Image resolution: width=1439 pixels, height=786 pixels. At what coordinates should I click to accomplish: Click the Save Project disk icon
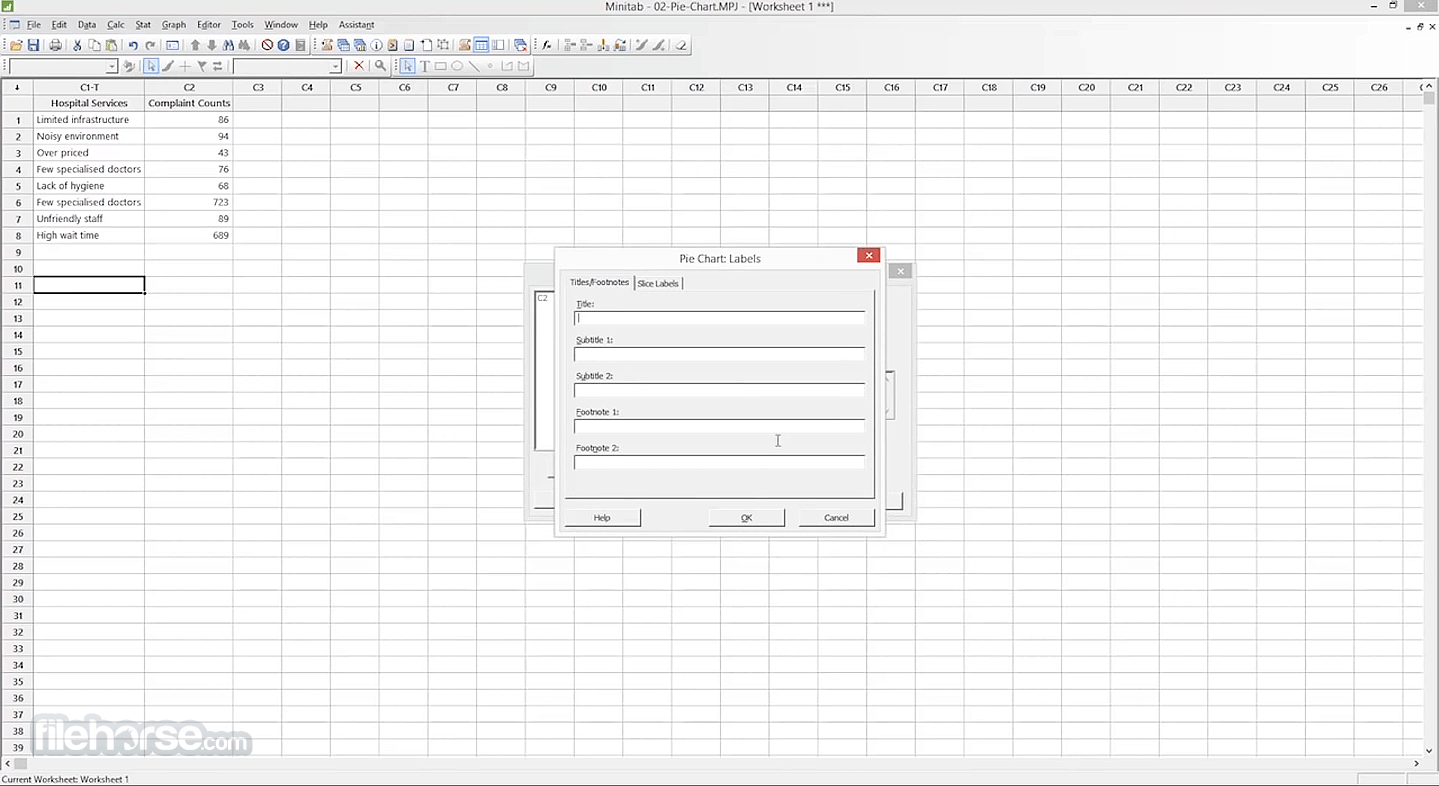(33, 45)
